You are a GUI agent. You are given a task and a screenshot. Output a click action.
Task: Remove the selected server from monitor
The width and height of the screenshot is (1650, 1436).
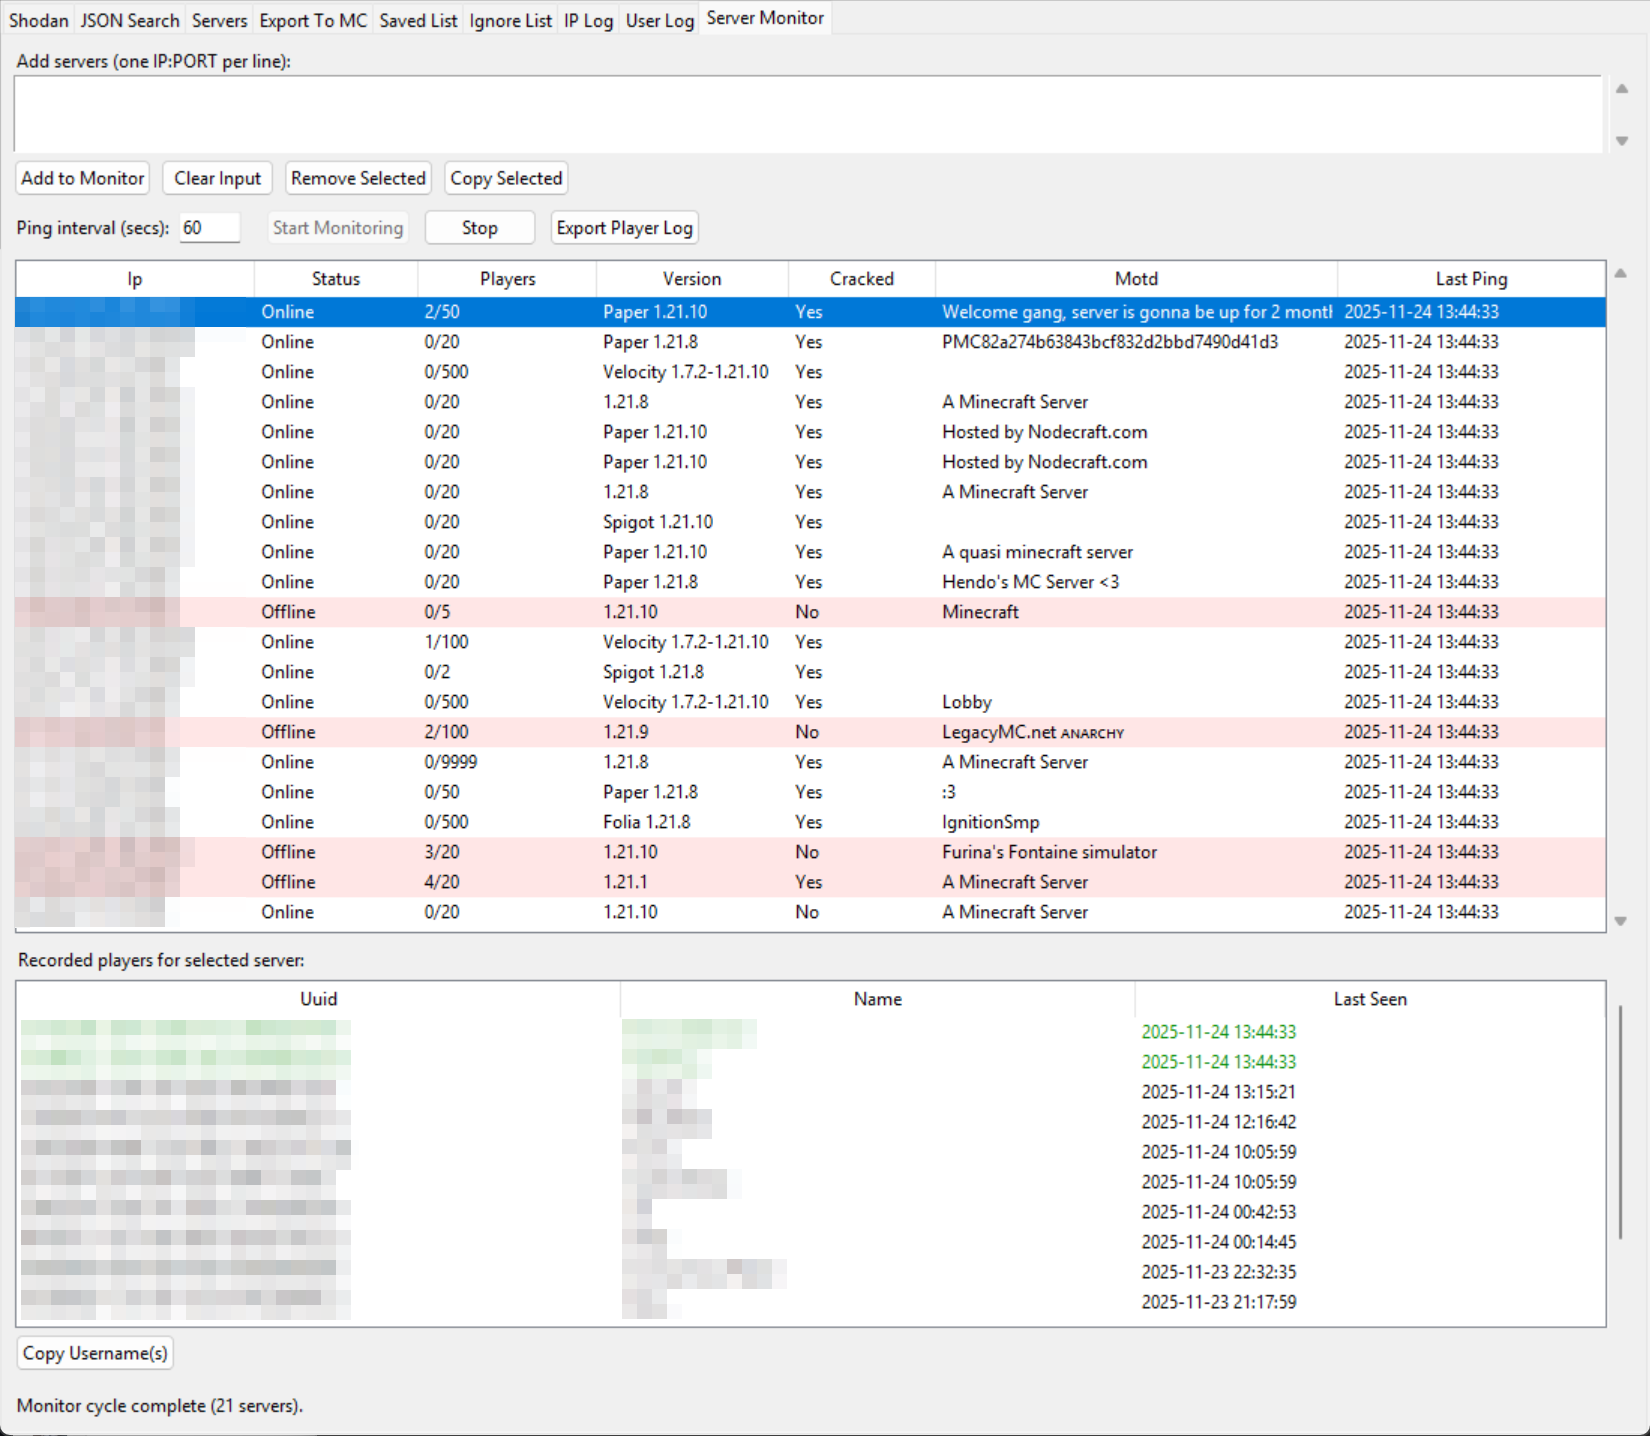[x=358, y=178]
